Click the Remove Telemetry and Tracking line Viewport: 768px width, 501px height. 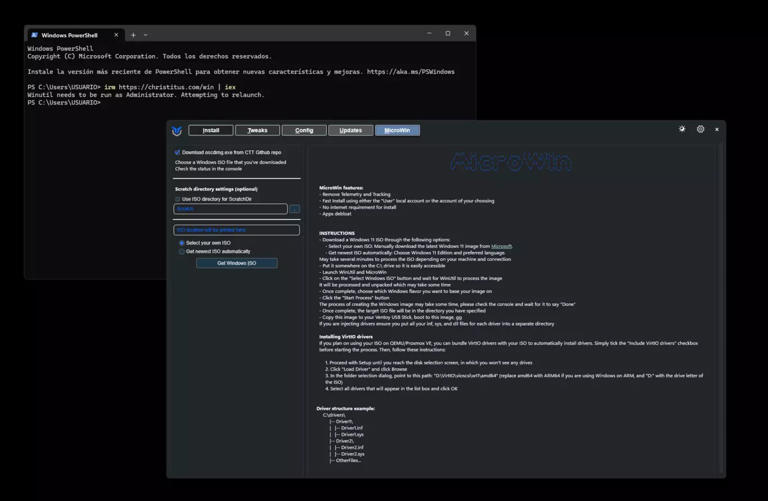[355, 194]
